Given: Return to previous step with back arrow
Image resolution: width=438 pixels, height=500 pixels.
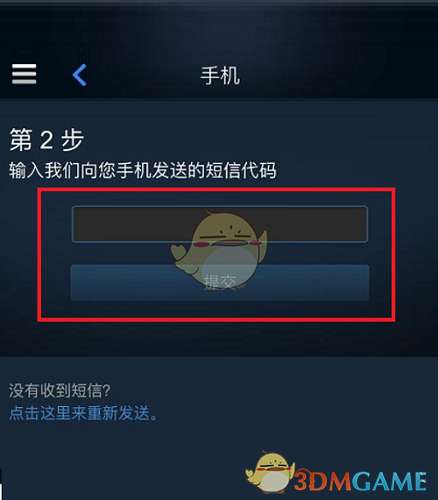Looking at the screenshot, I should click(x=80, y=75).
